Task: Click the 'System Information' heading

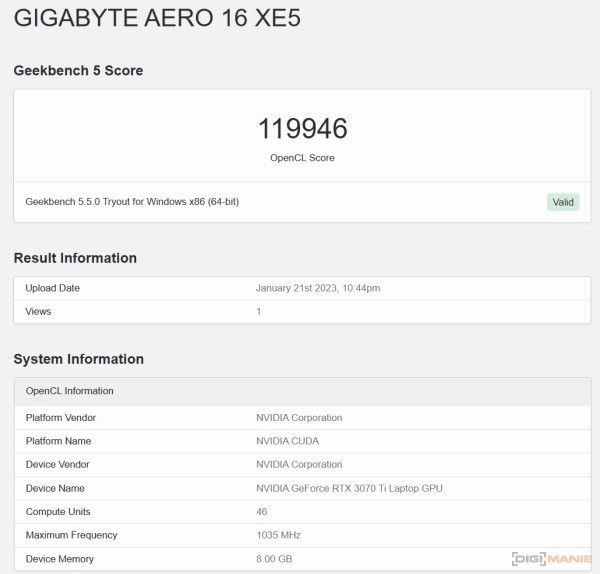Action: pos(79,359)
